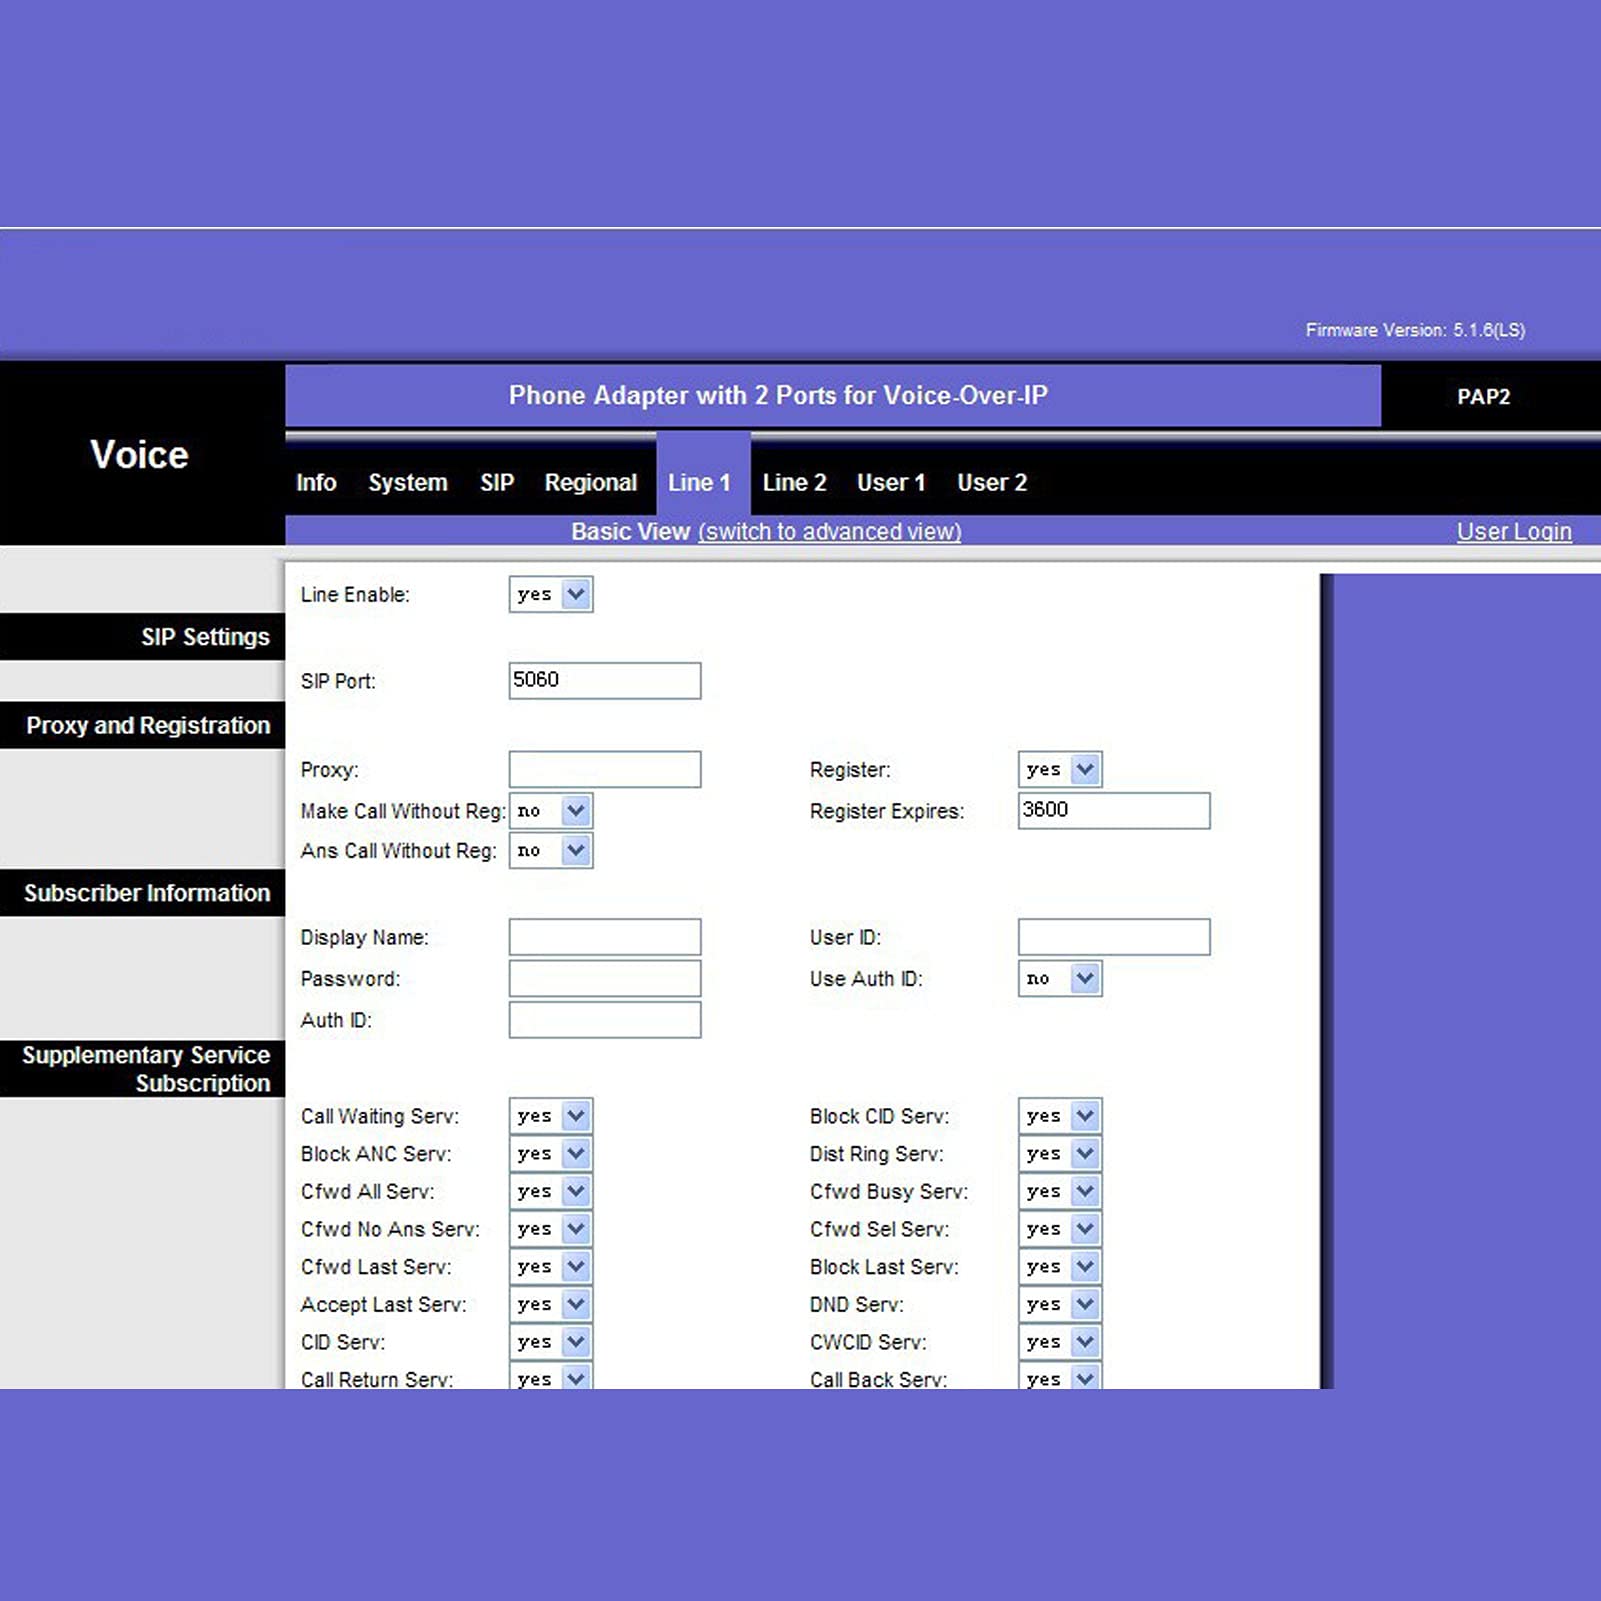This screenshot has height=1601, width=1601.
Task: Focus the Proxy text field
Action: [x=605, y=769]
